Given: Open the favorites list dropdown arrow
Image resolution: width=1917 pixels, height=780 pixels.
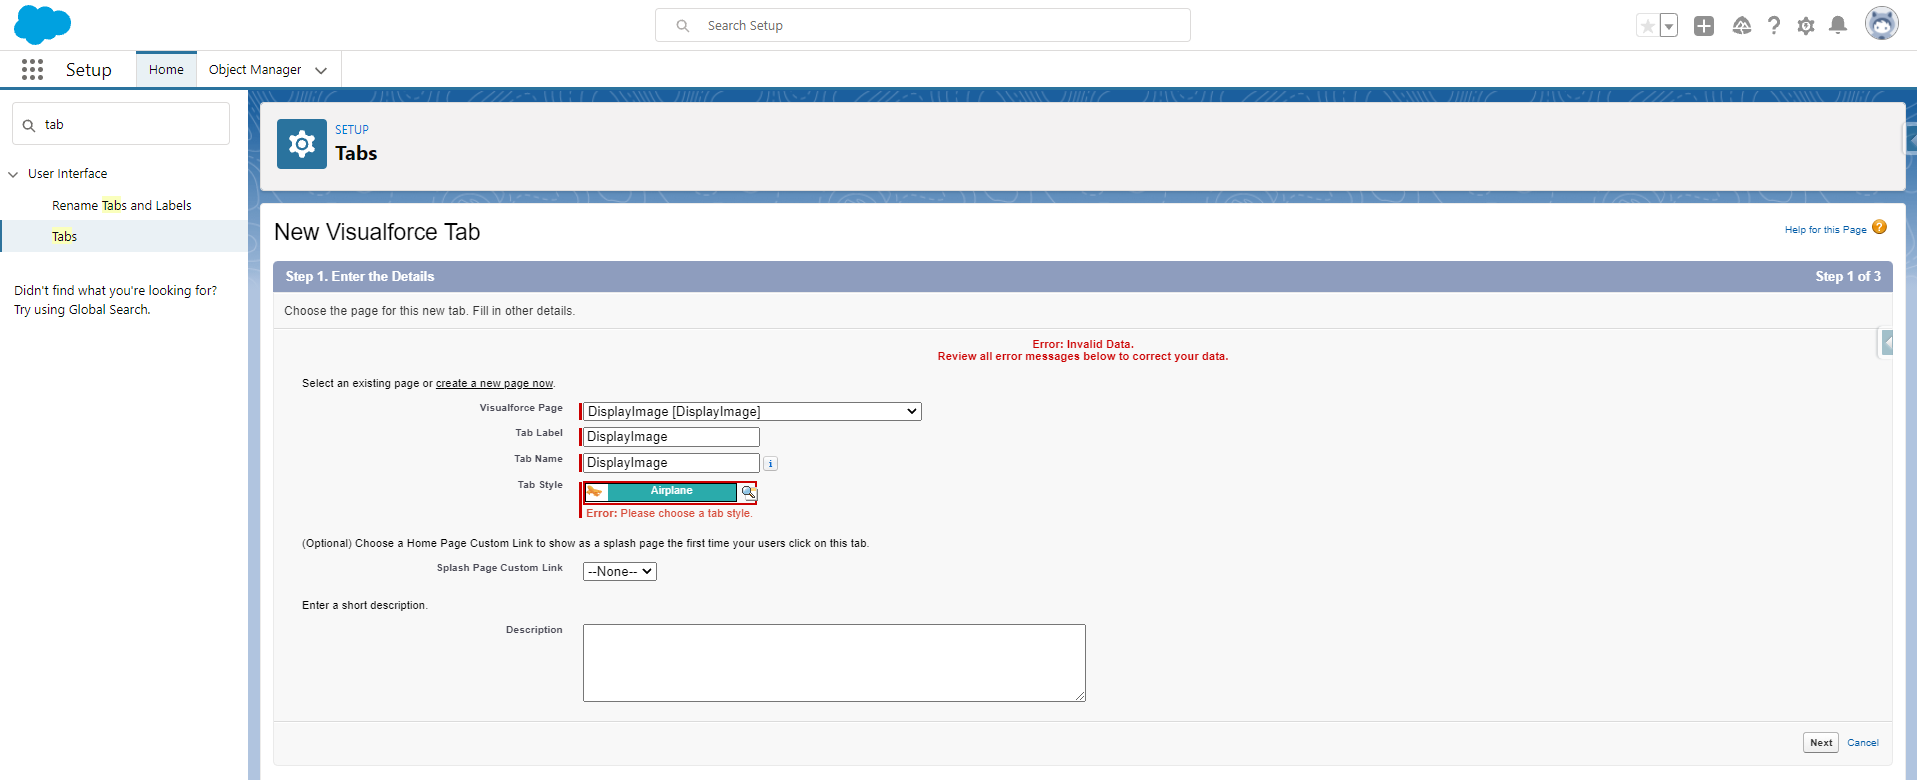Looking at the screenshot, I should point(1669,26).
